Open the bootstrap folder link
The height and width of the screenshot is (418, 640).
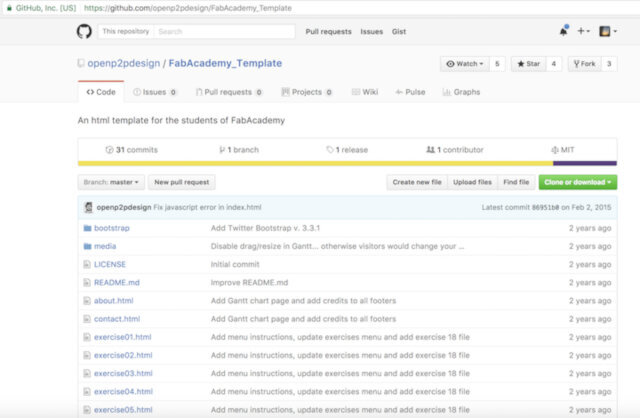click(x=111, y=228)
